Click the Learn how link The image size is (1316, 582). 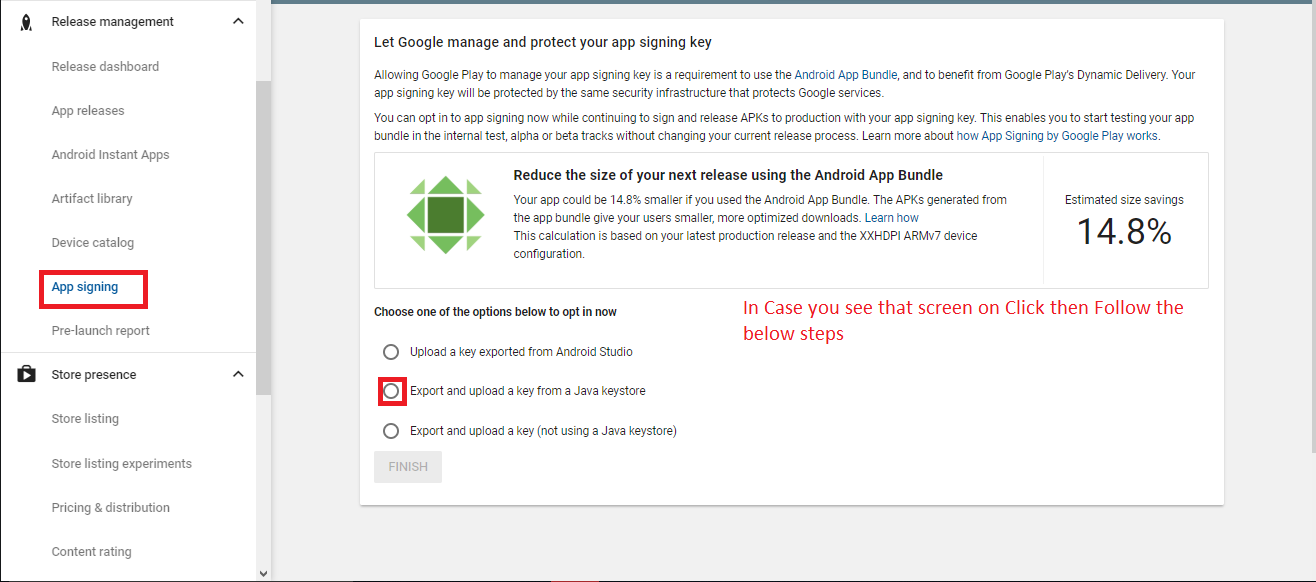tap(891, 218)
